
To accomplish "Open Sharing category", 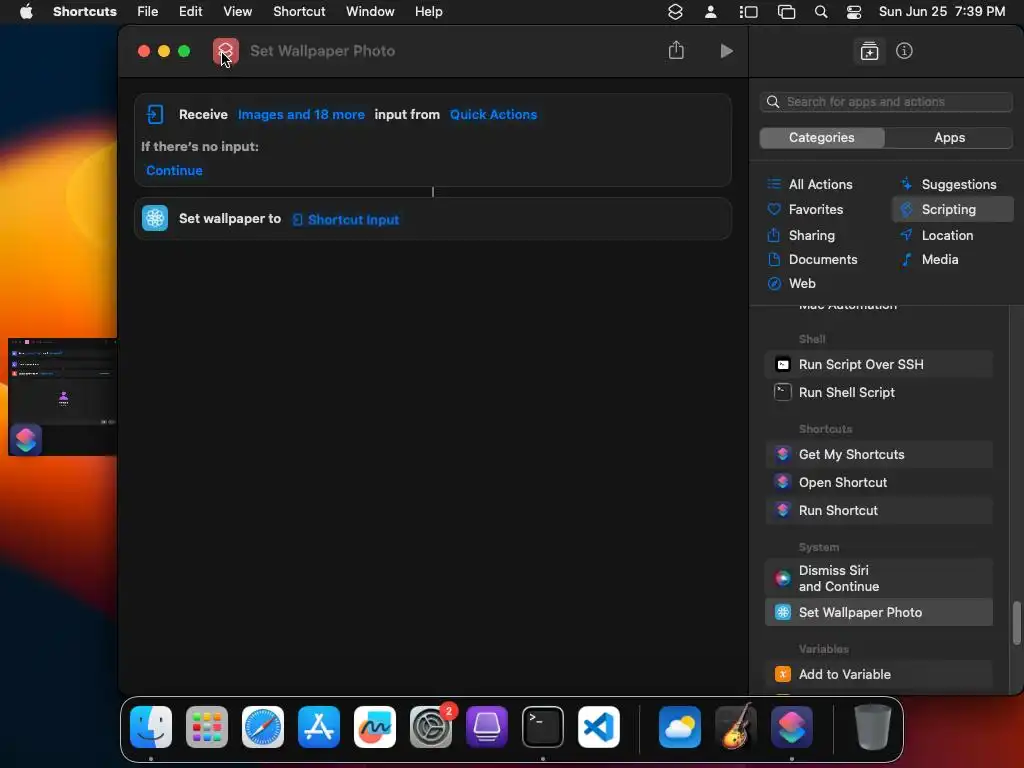I will coord(801,235).
